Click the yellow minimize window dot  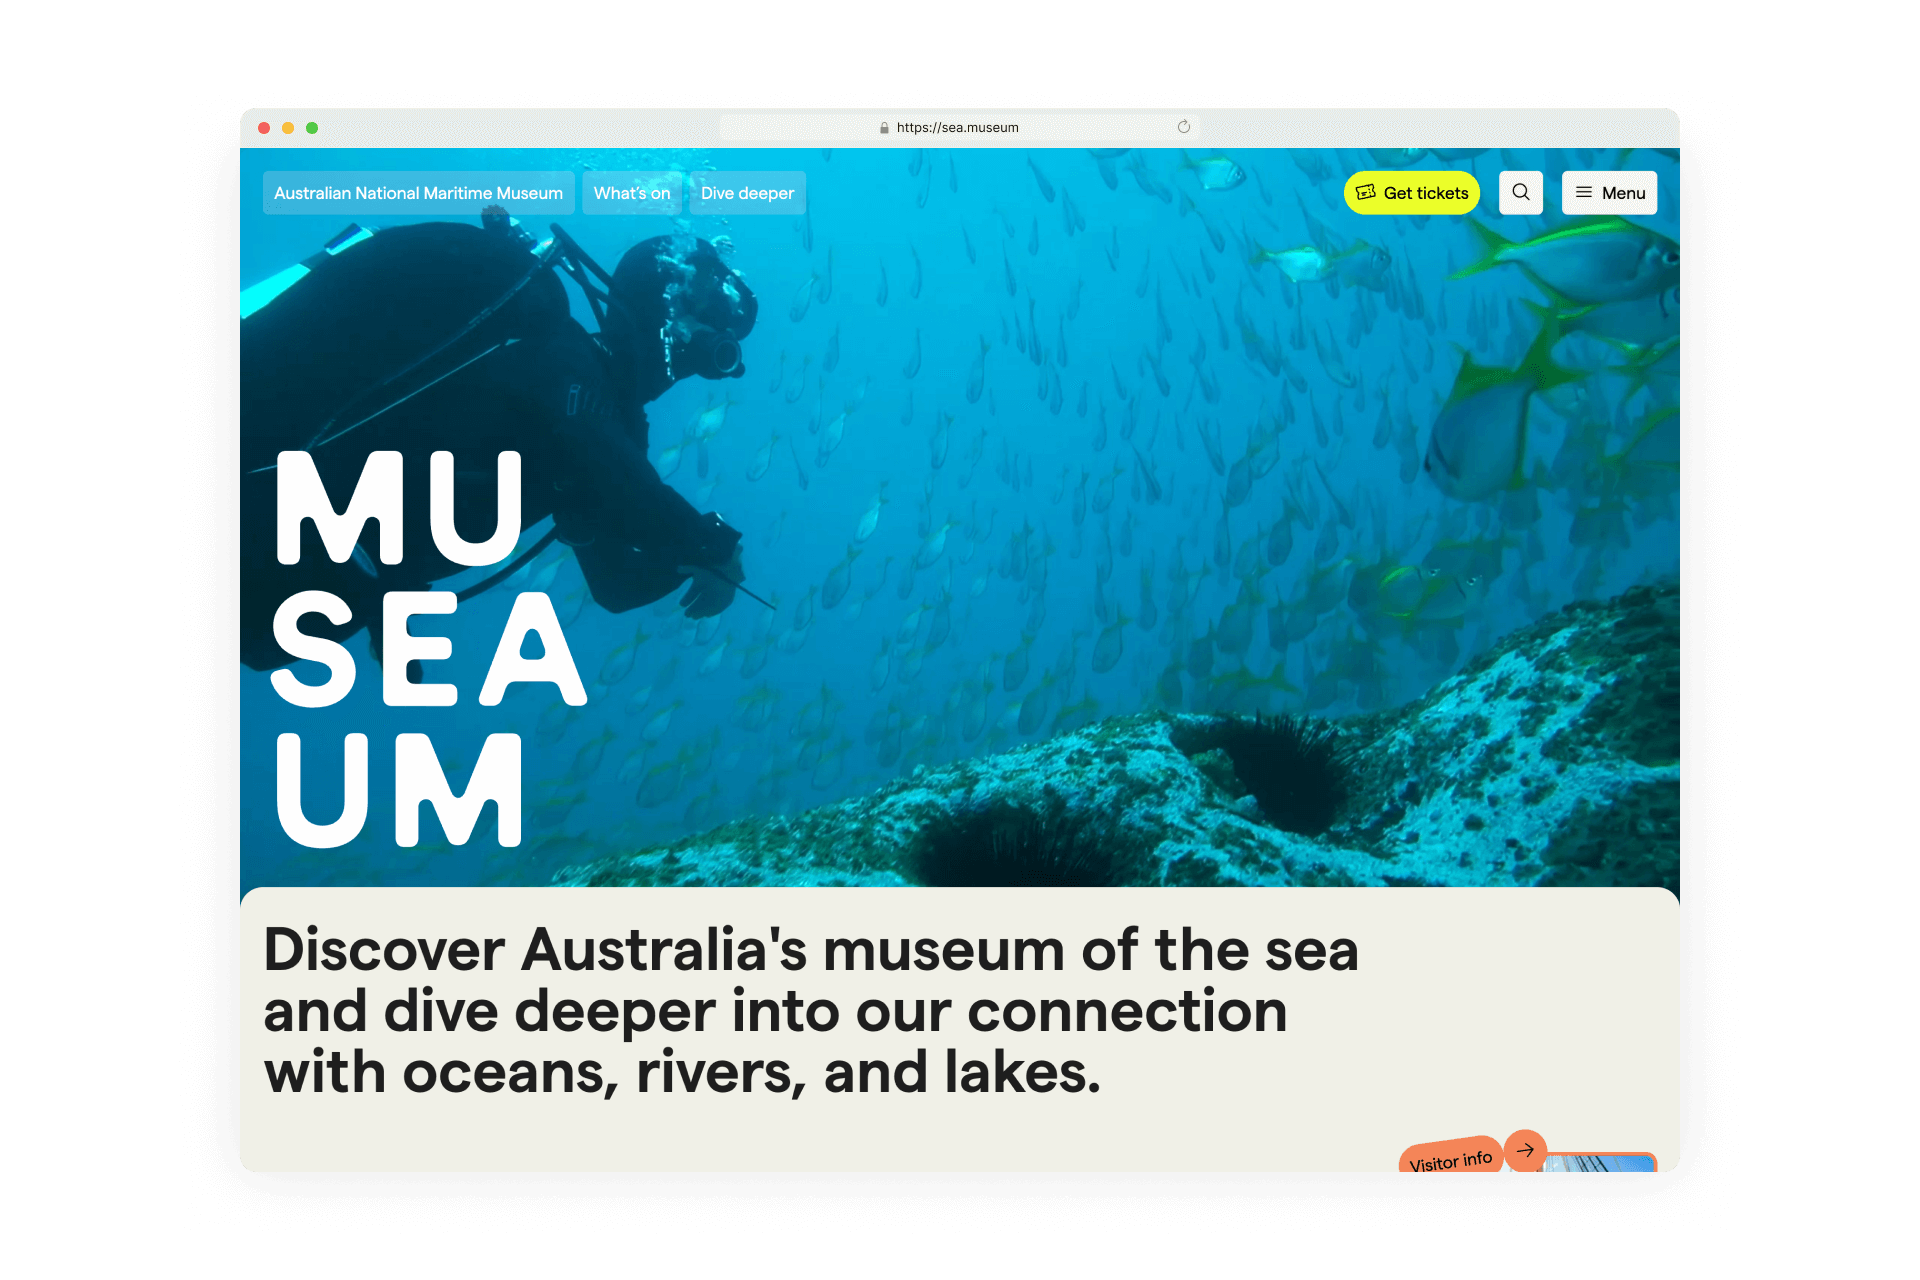pyautogui.click(x=288, y=128)
